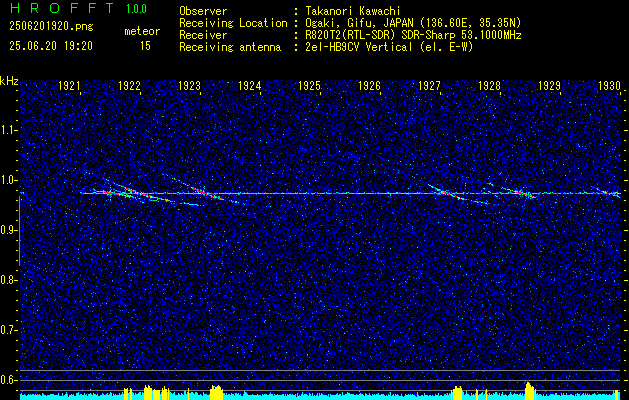The width and height of the screenshot is (629, 400).
Task: Click the 0.9 frequency axis label
Action: coord(8,230)
